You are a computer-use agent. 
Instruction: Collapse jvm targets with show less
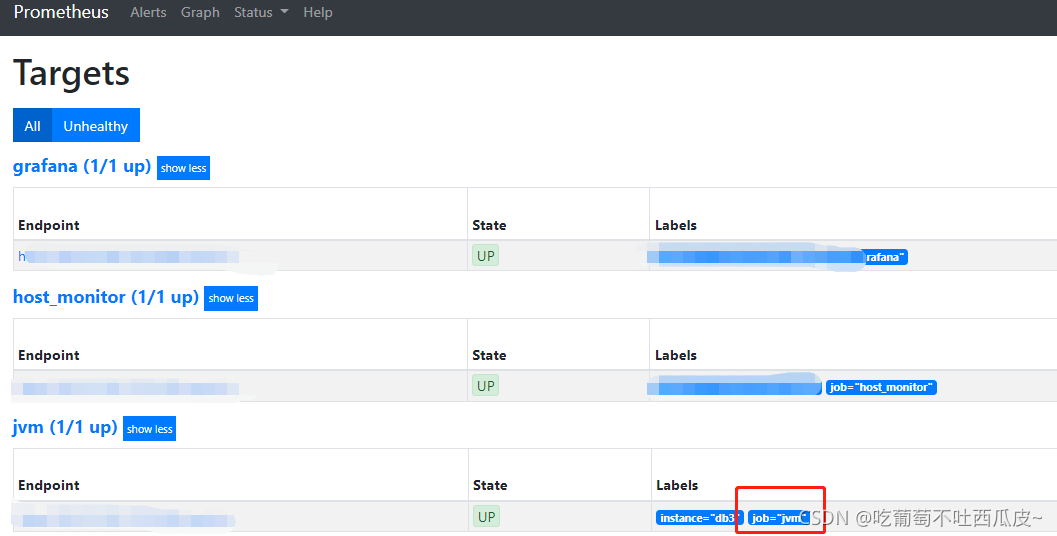coord(150,429)
